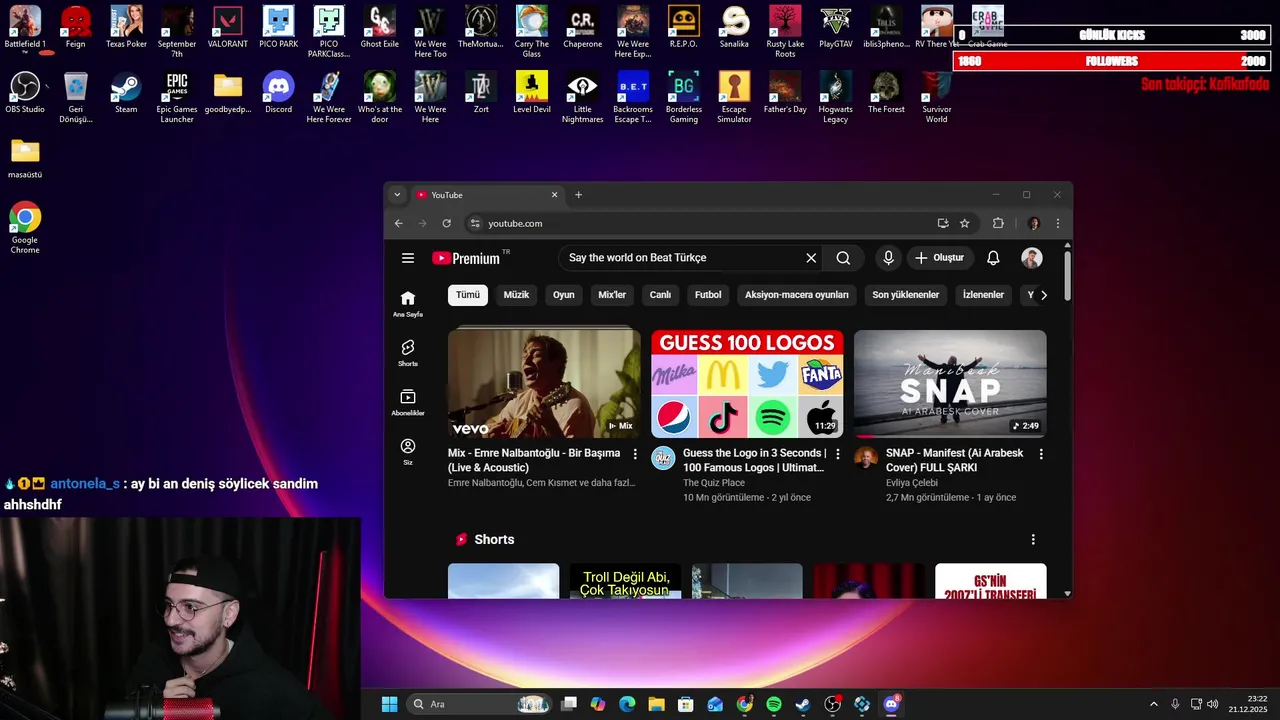1280x720 pixels.
Task: Select the Oyun filter chip
Action: pos(564,295)
